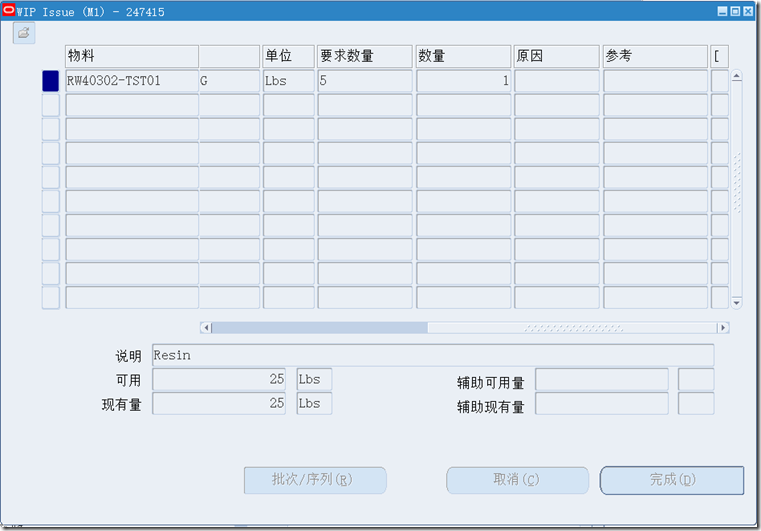
Task: Click the vertical scrollbar down arrow
Action: pos(737,302)
